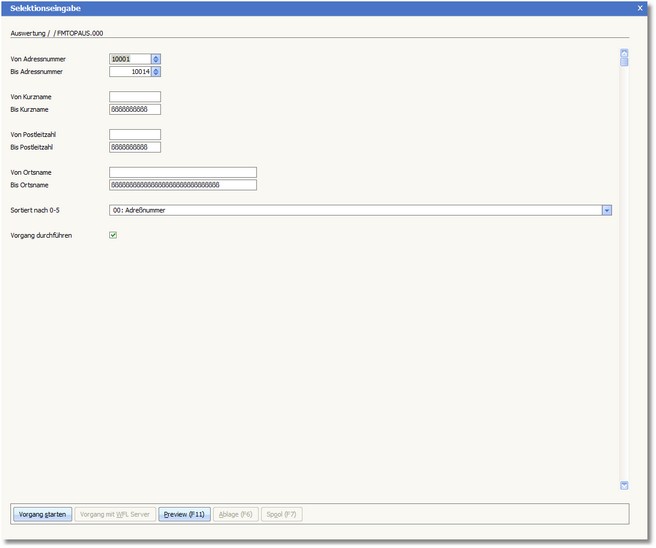
Task: Click the Spool (F7) button
Action: (282, 514)
